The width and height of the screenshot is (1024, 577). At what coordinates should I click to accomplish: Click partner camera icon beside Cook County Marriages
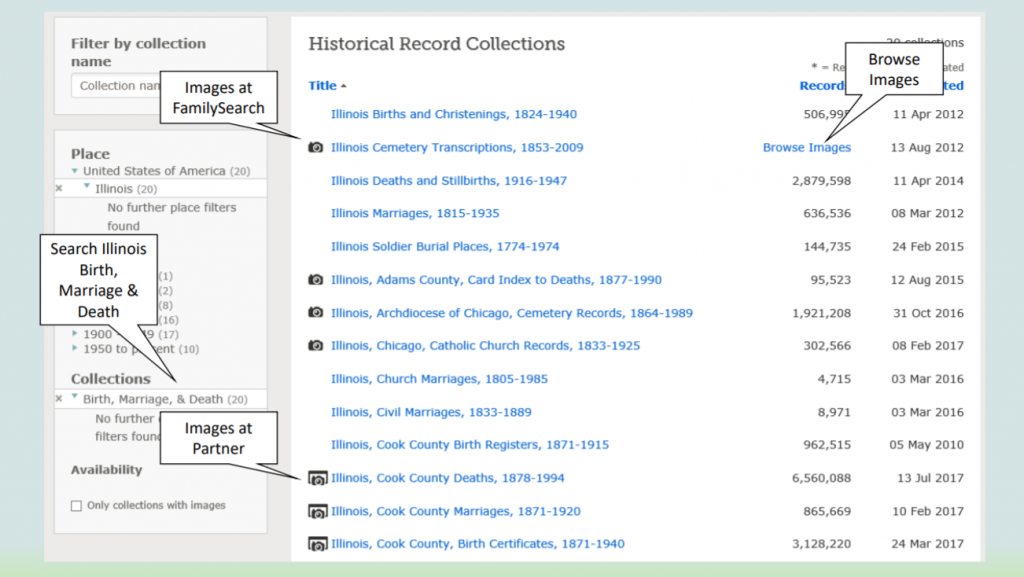coord(317,512)
